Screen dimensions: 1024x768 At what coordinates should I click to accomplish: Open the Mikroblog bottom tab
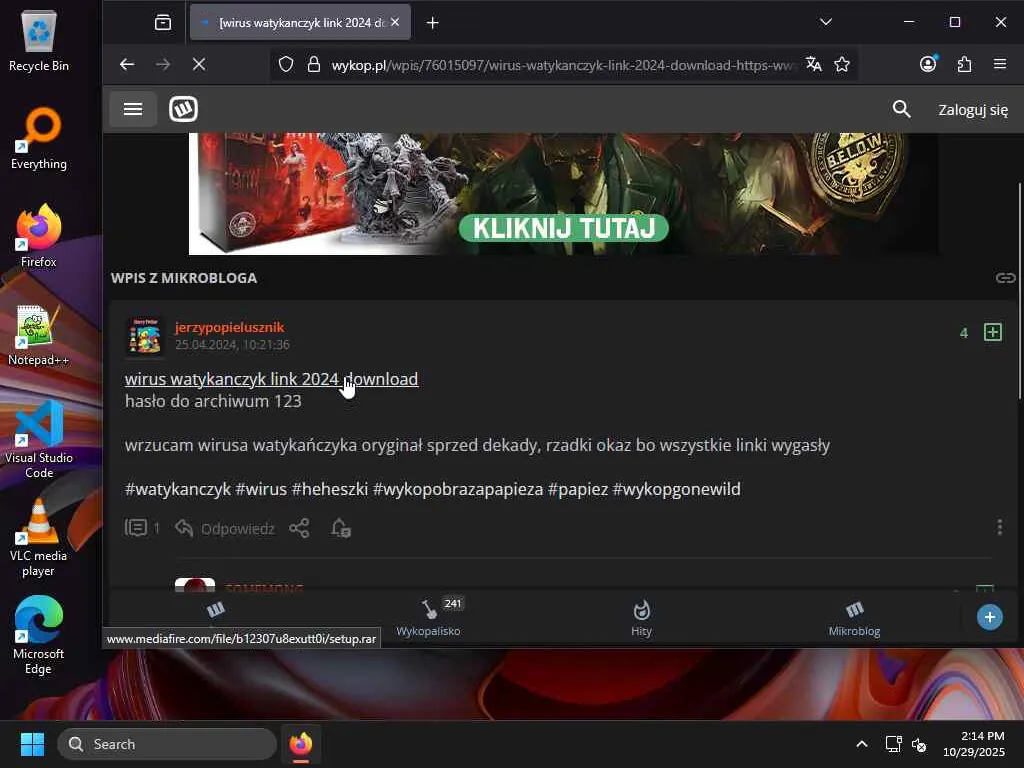(x=854, y=617)
